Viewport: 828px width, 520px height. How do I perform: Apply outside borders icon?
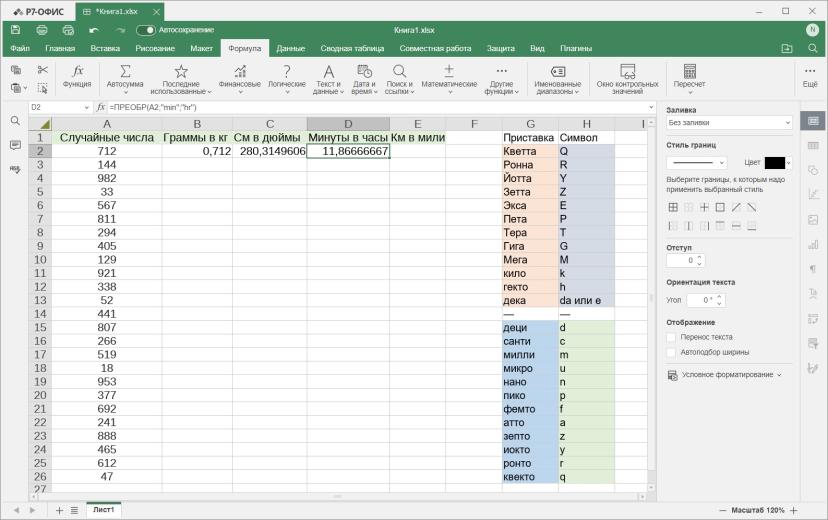point(720,207)
